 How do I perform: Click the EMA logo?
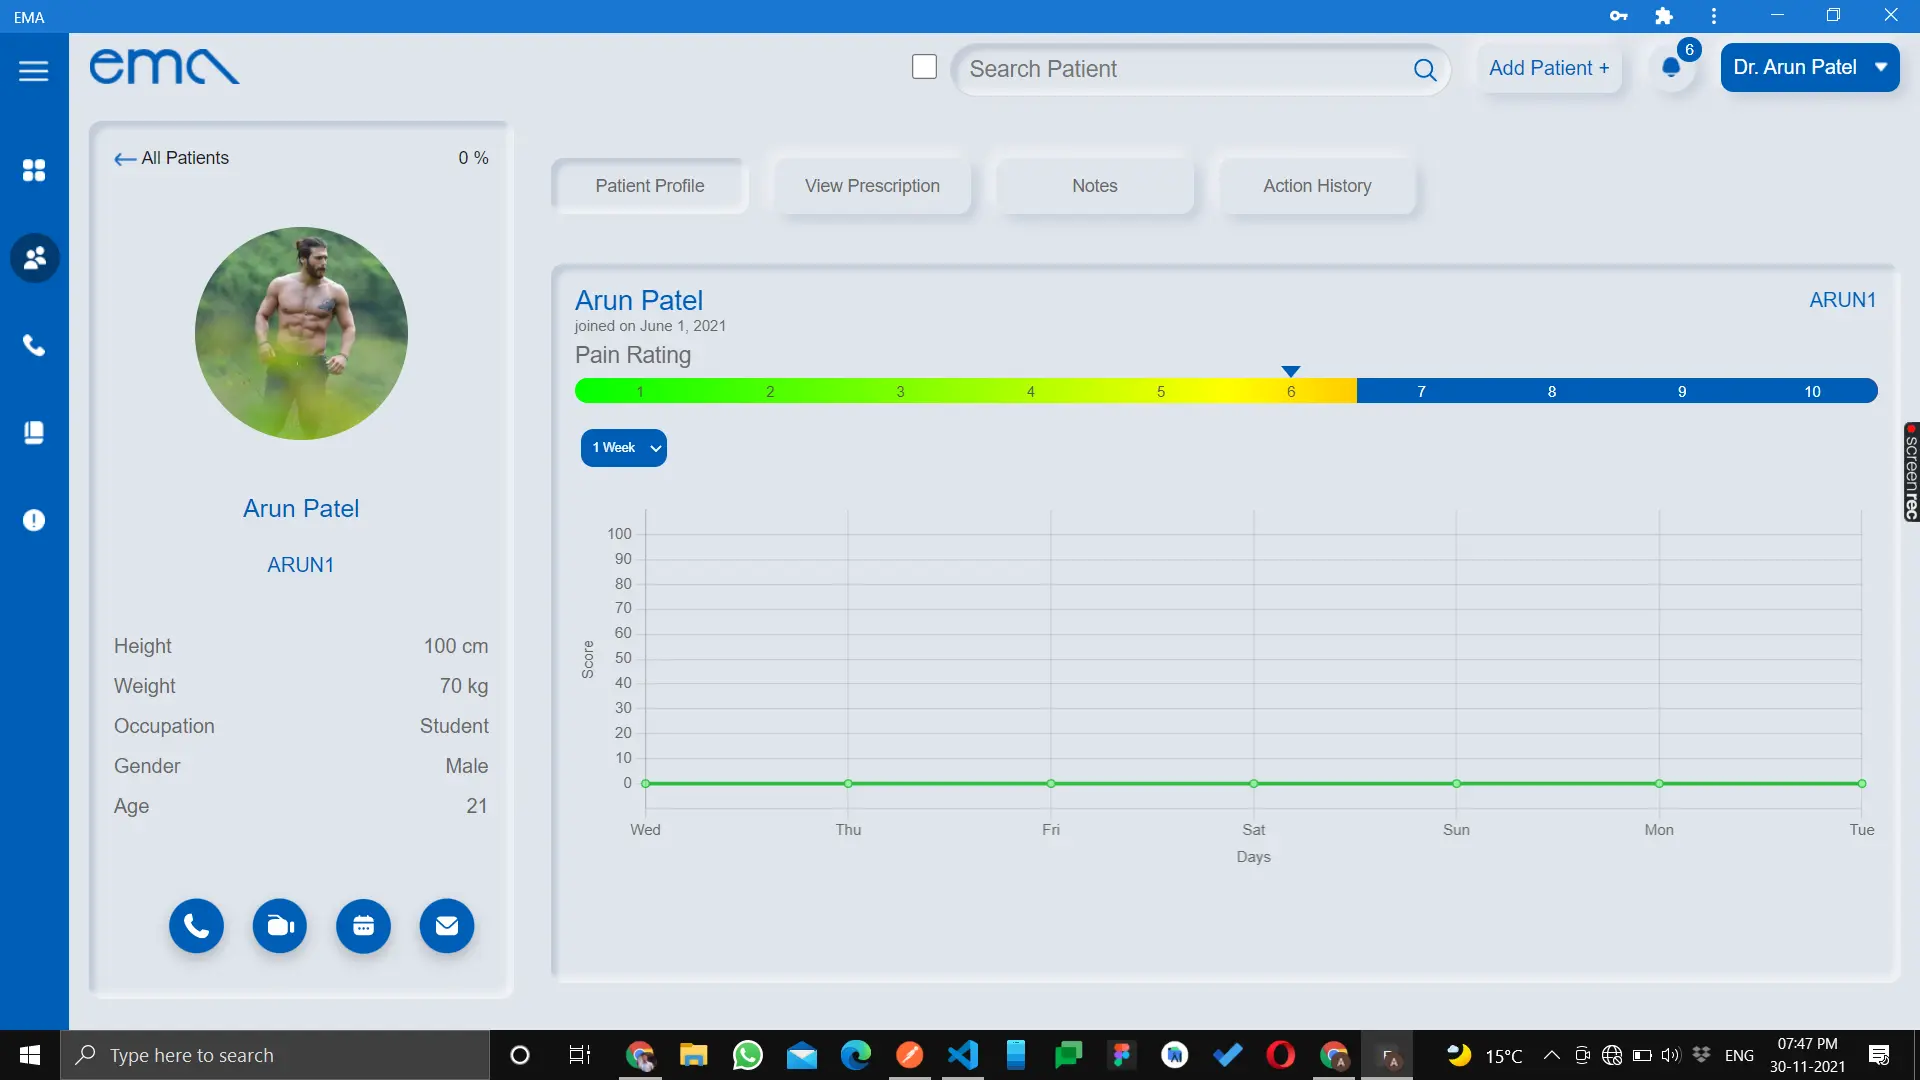(x=164, y=67)
